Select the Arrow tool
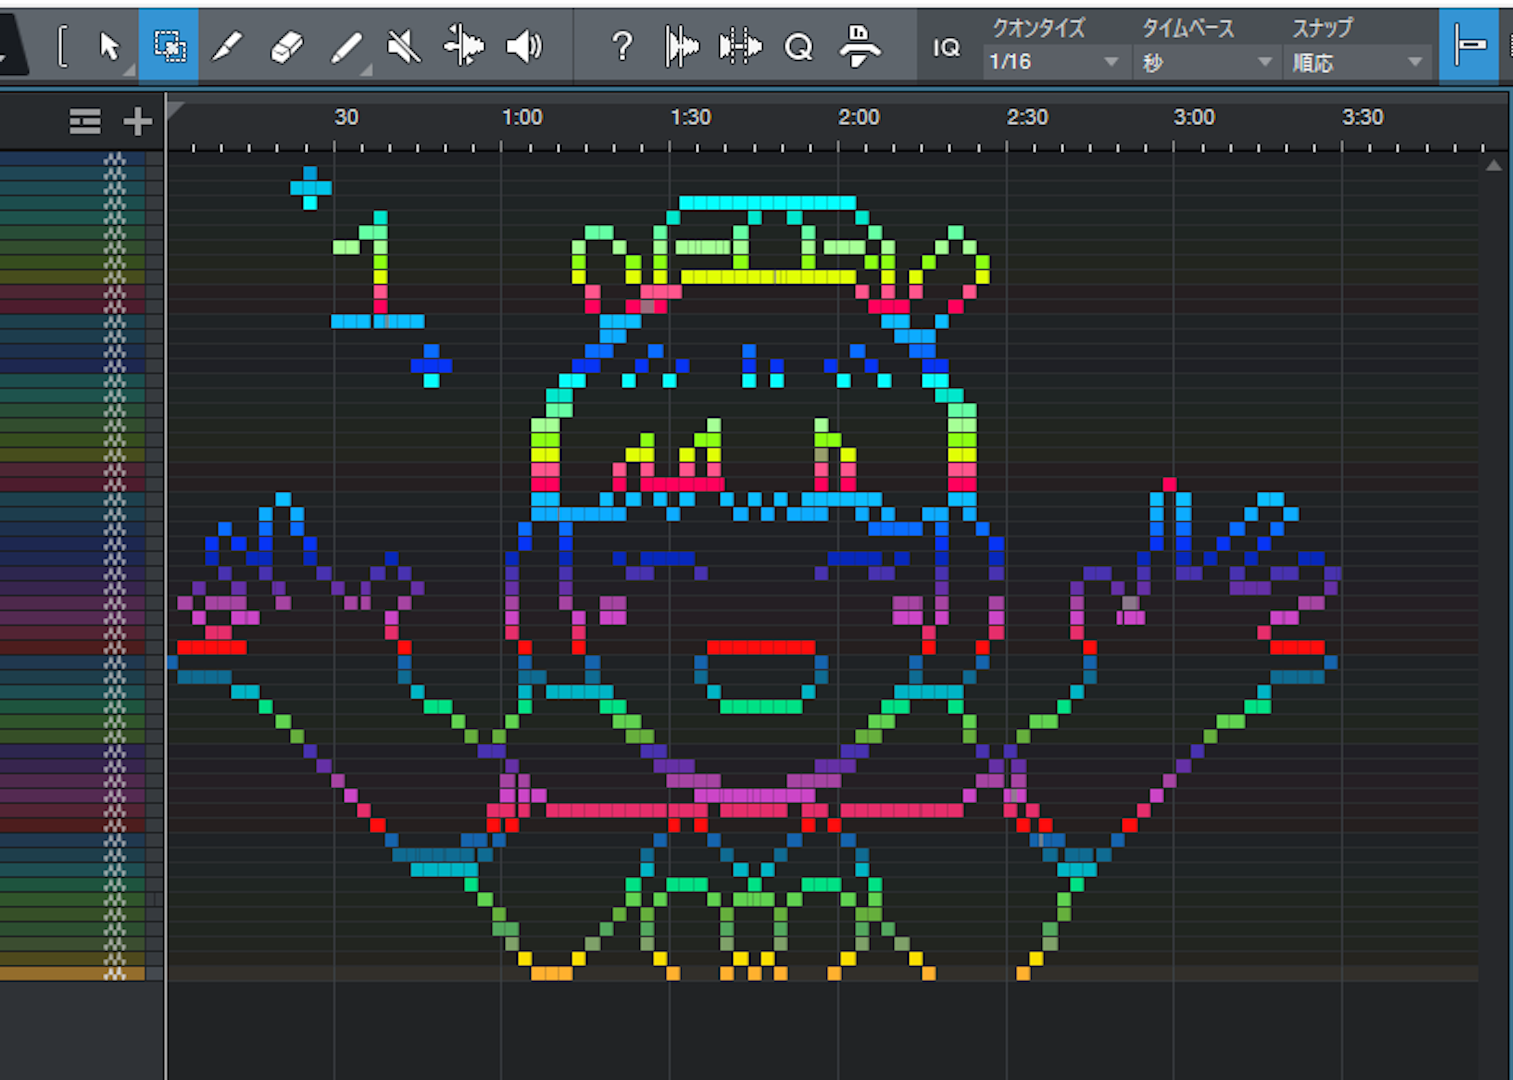 coord(109,46)
